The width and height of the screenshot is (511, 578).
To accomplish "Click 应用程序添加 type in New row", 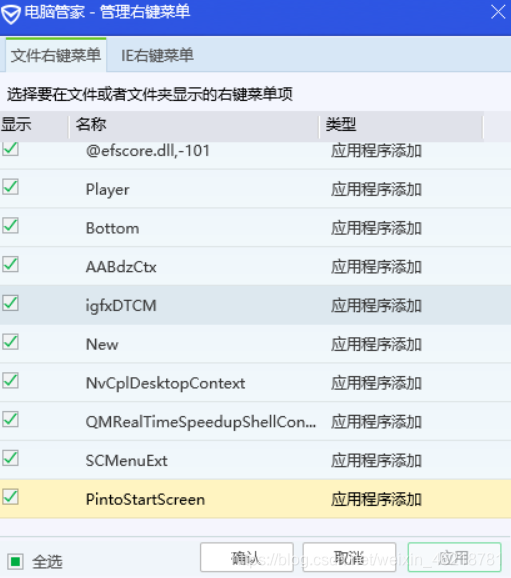I will pyautogui.click(x=376, y=344).
